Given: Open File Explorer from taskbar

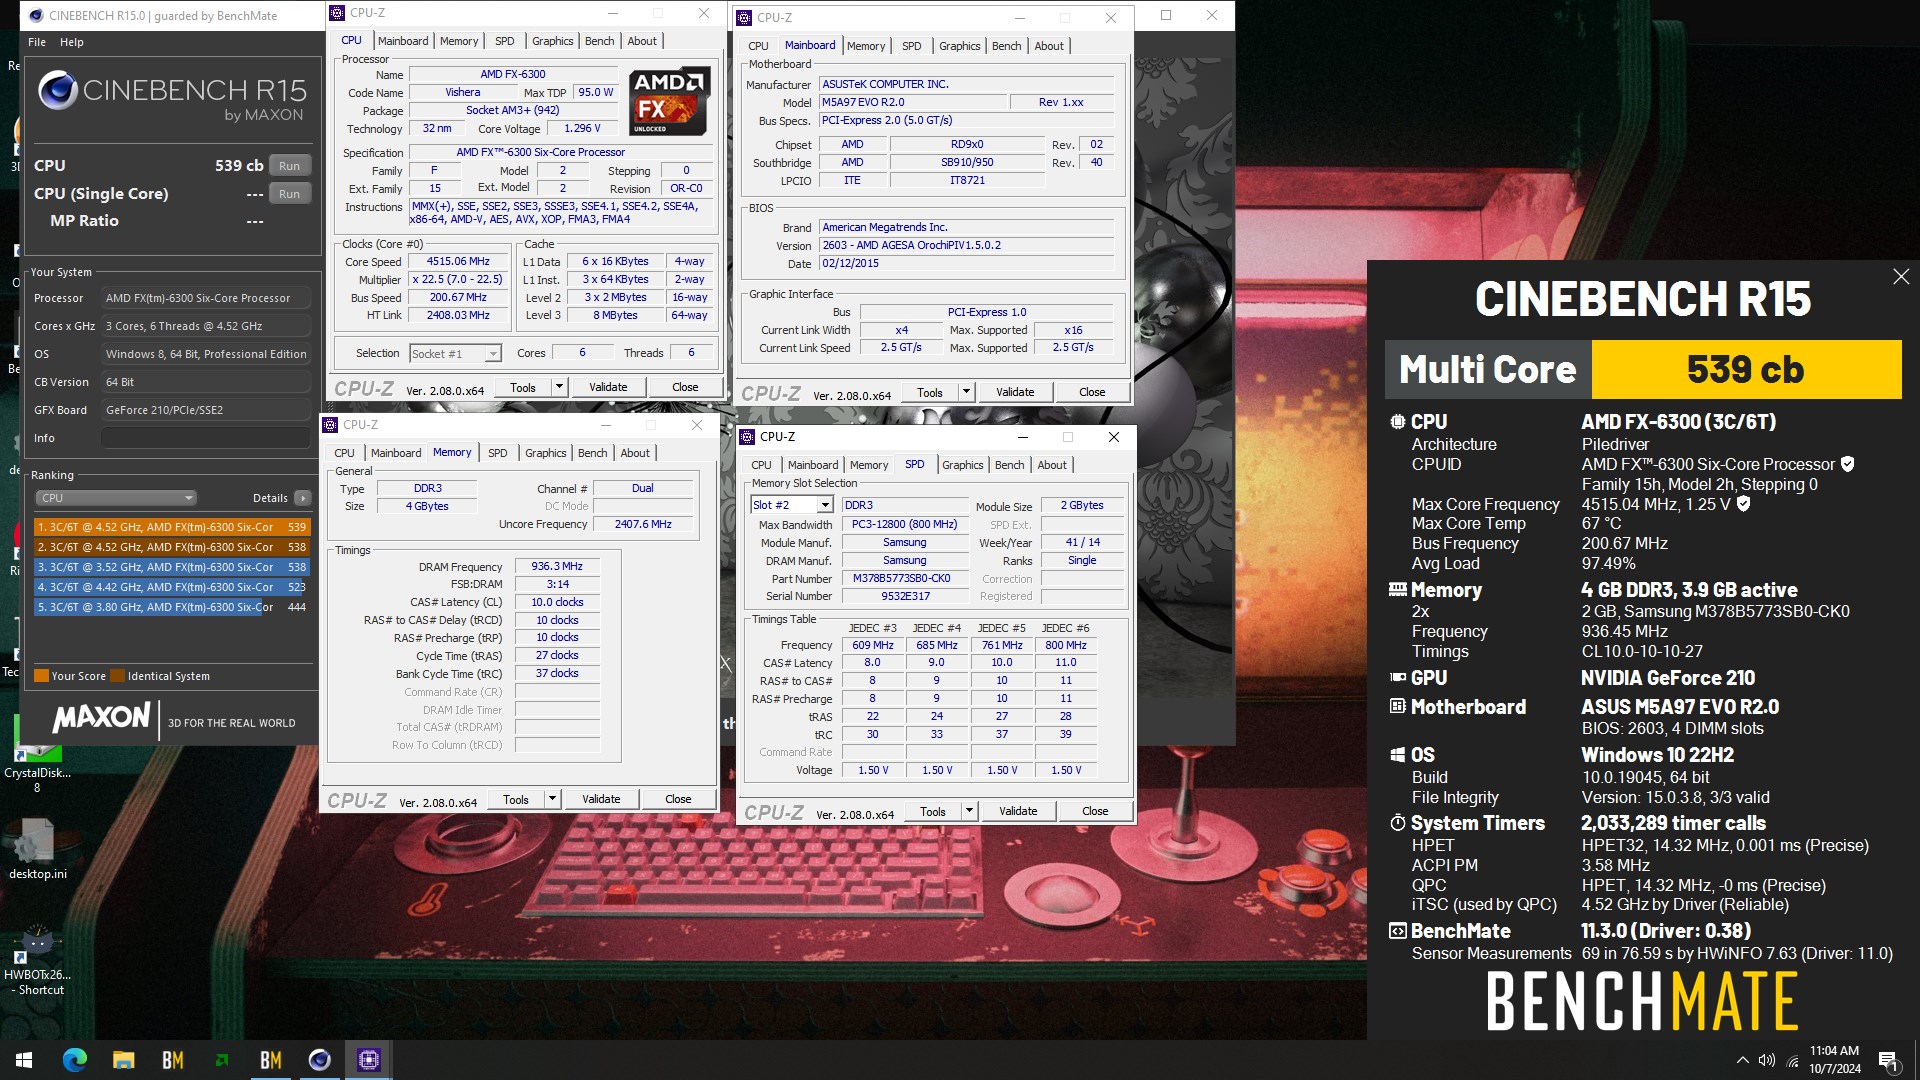Looking at the screenshot, I should 124,1060.
